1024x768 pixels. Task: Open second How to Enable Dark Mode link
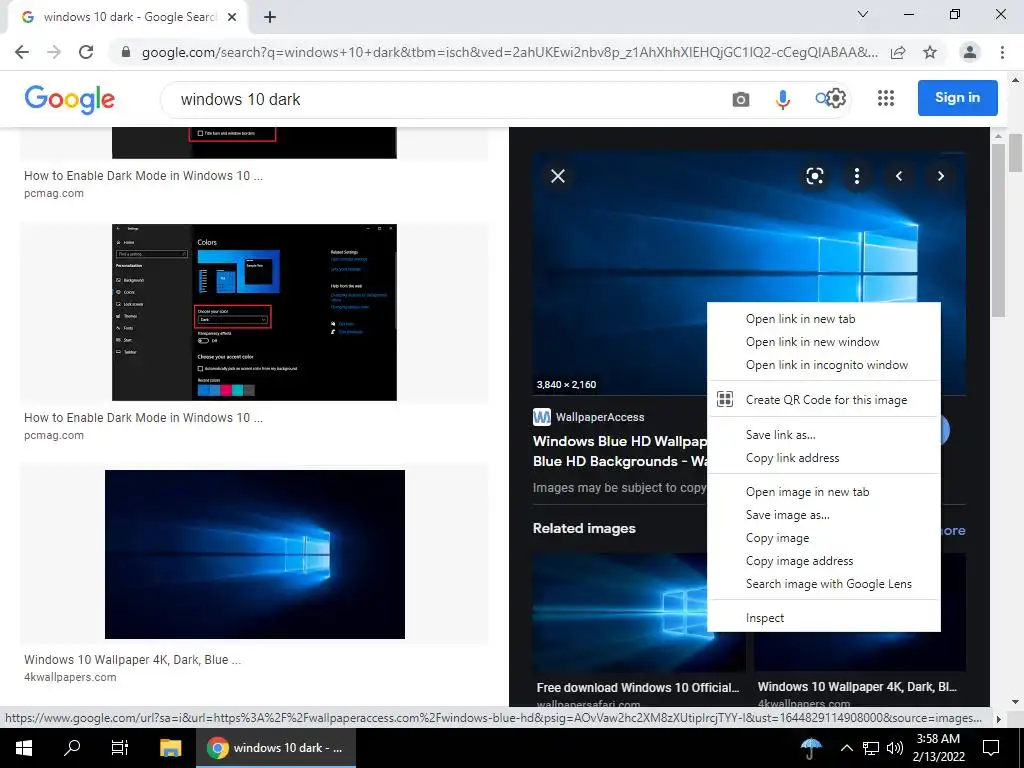click(x=143, y=417)
